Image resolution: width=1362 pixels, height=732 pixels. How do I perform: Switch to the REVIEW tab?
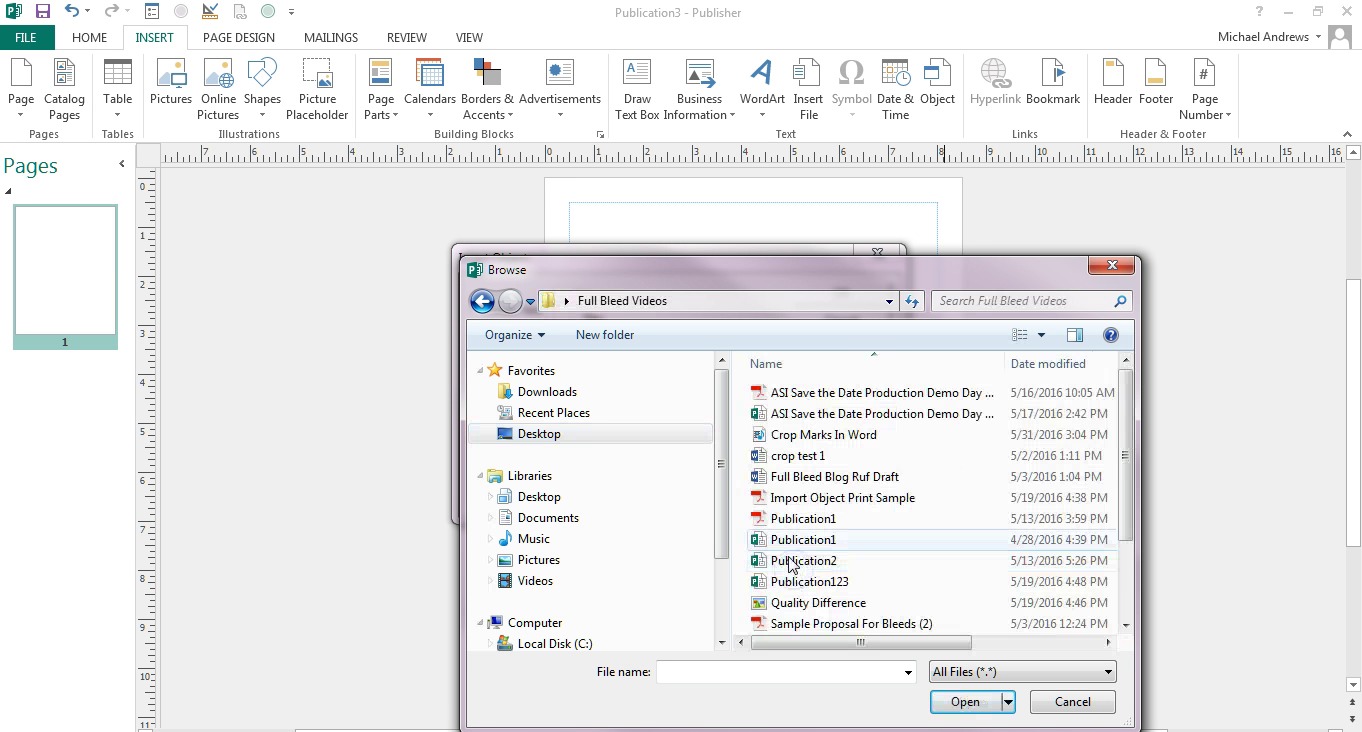coord(407,37)
